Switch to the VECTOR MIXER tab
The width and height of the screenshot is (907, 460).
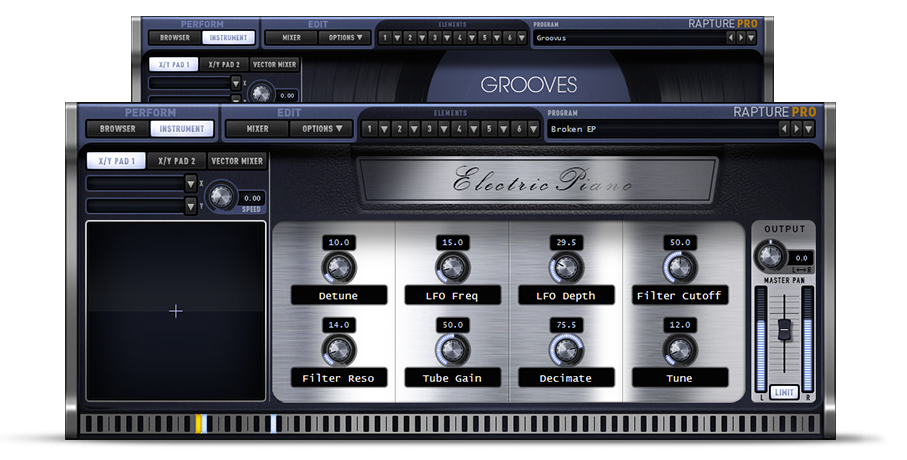[x=237, y=161]
